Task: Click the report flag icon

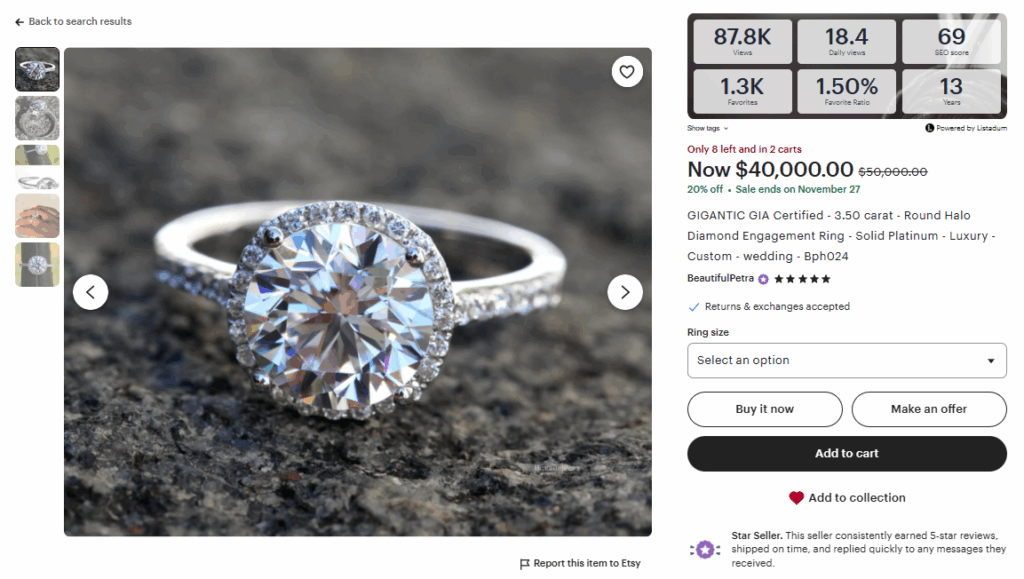Action: click(x=525, y=564)
